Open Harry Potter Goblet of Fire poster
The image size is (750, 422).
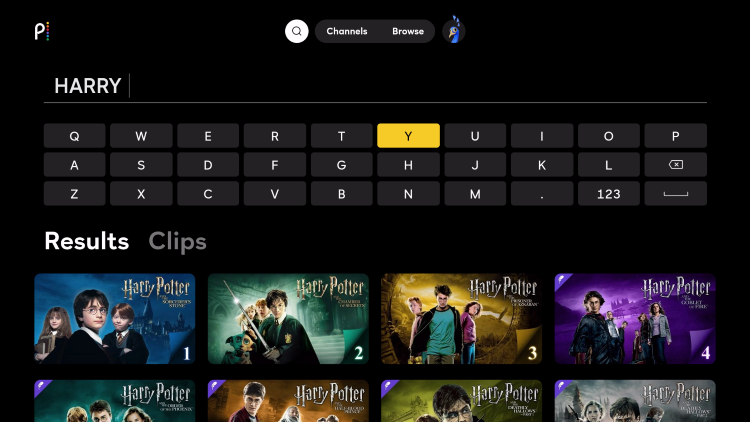pyautogui.click(x=635, y=319)
